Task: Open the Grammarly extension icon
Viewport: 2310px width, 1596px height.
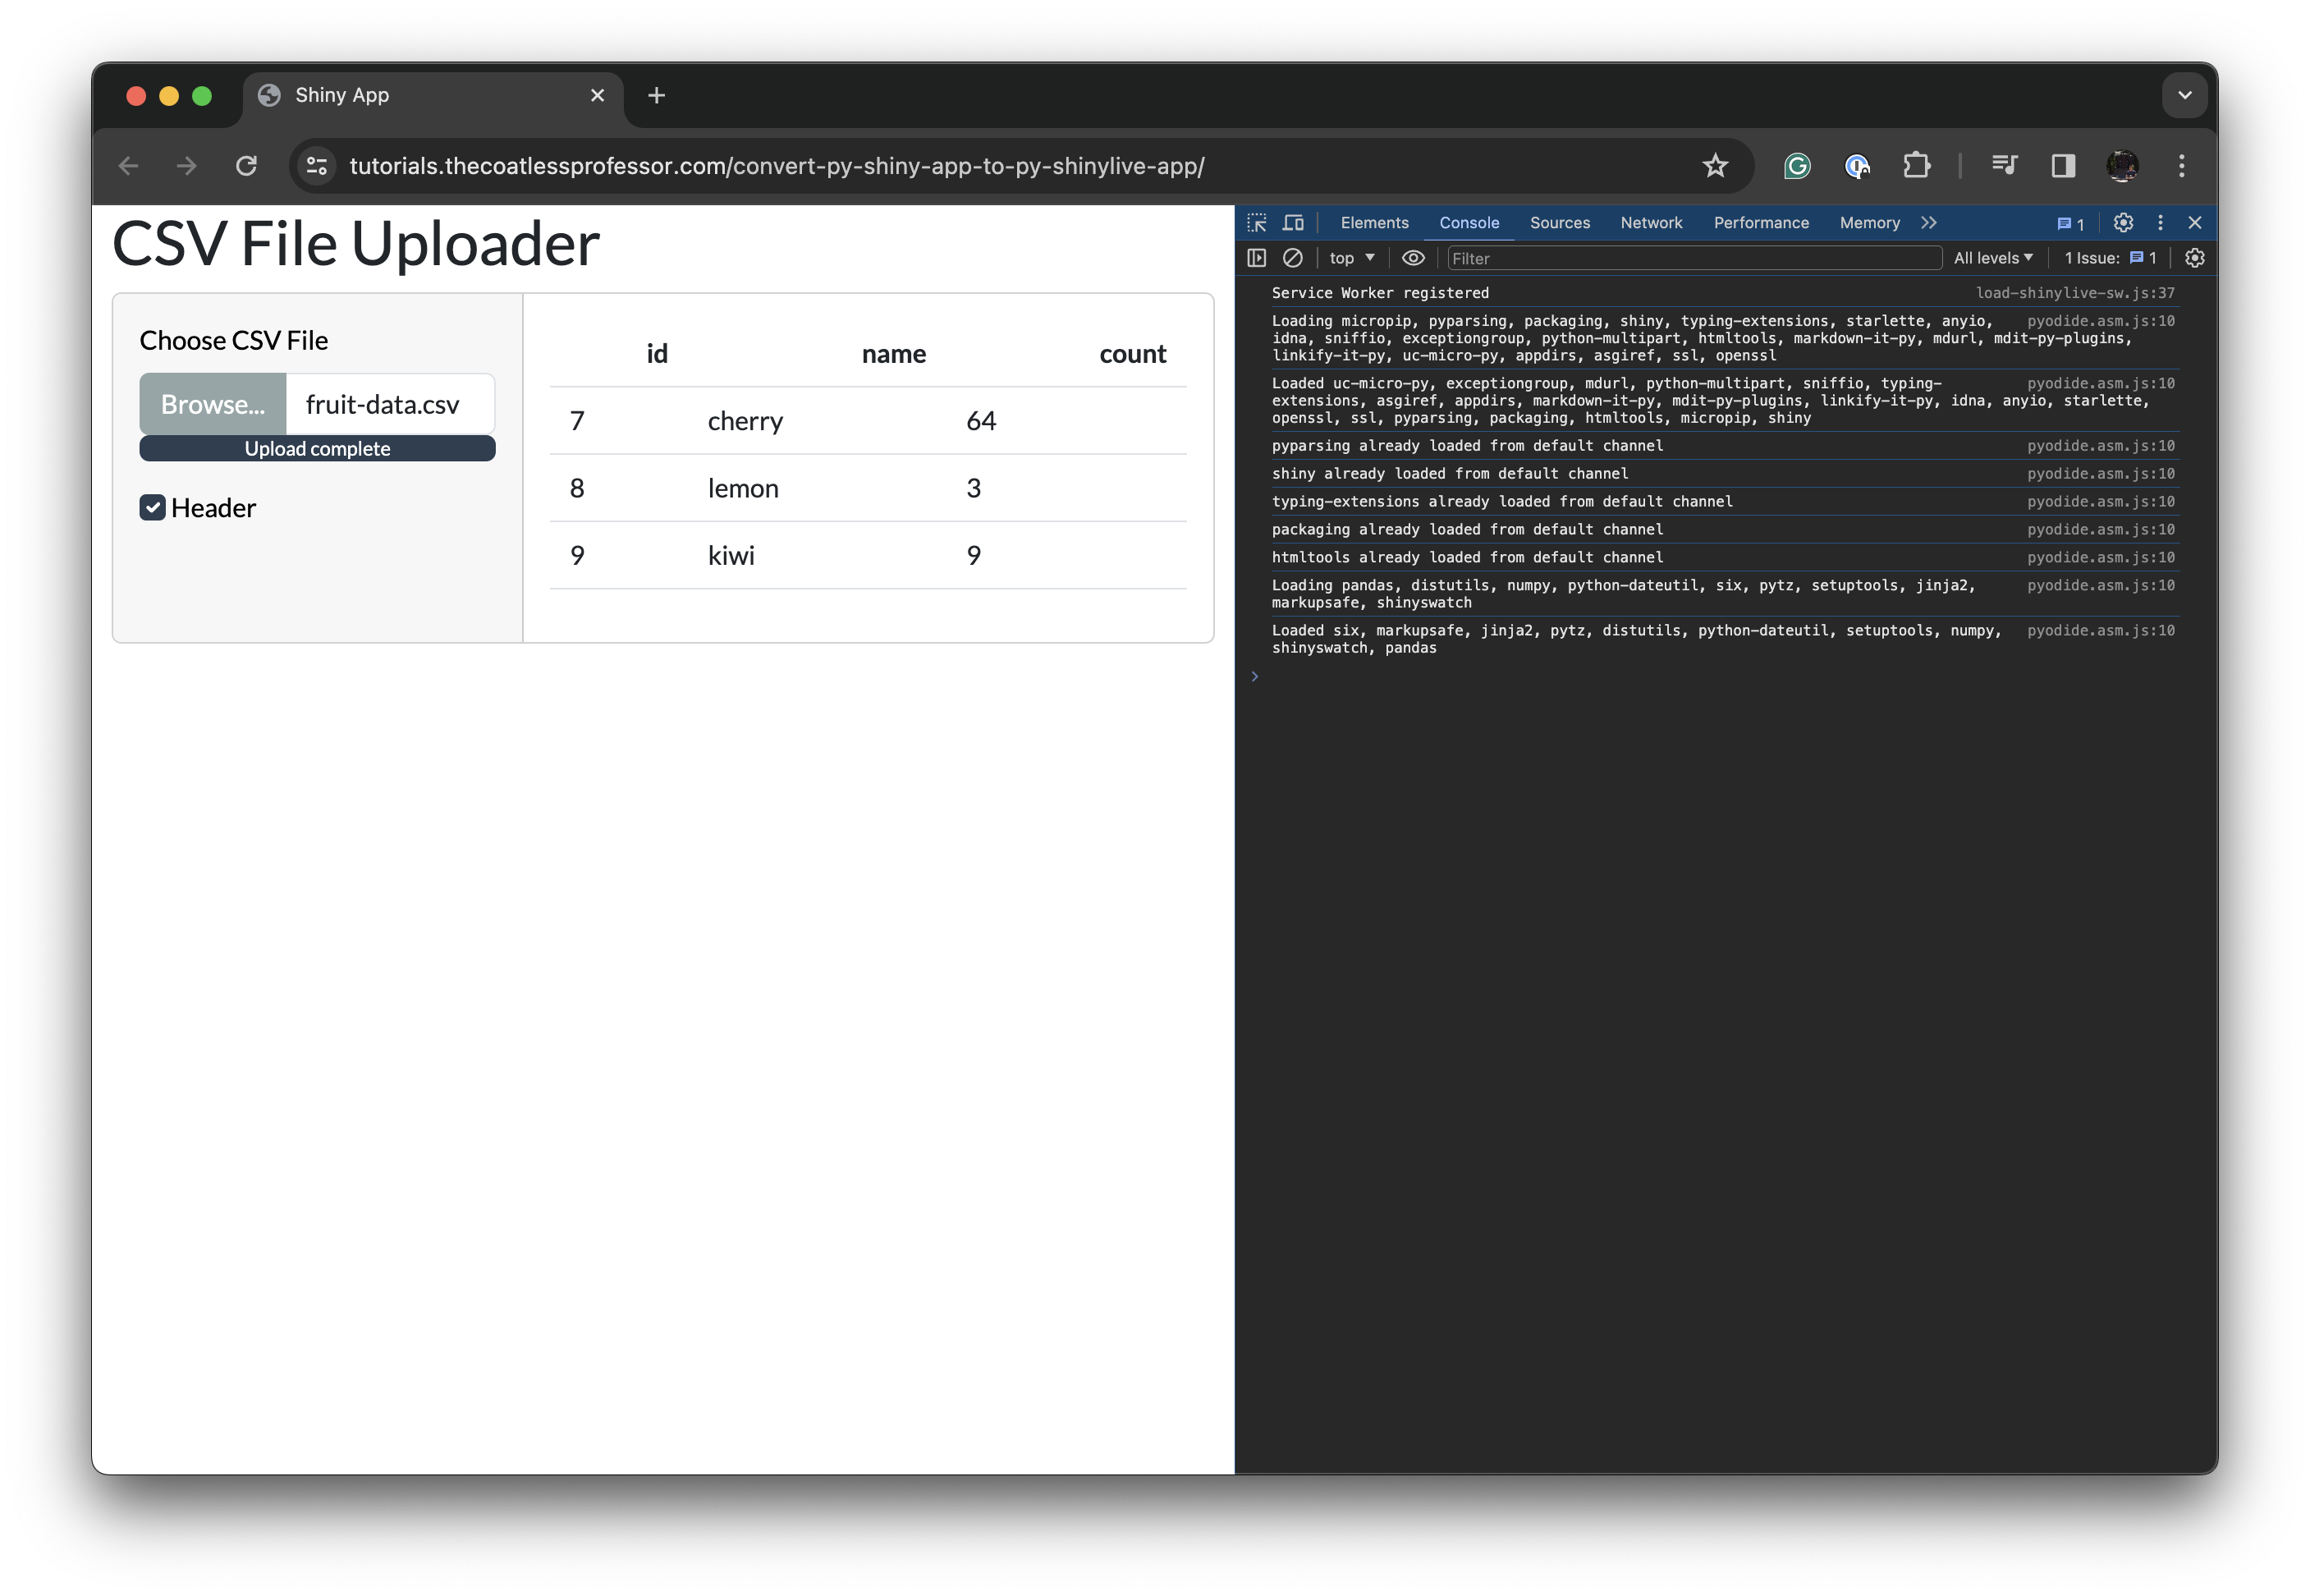Action: (1797, 166)
